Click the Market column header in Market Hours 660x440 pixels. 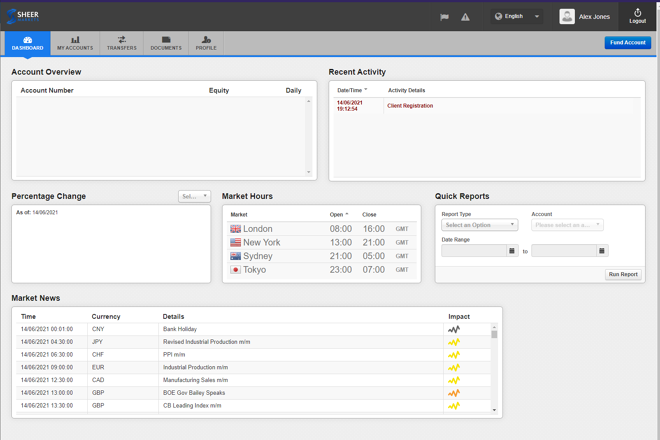click(239, 215)
